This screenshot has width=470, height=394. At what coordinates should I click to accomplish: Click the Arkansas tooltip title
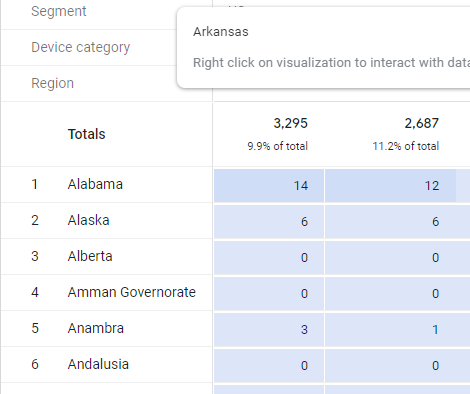221,32
